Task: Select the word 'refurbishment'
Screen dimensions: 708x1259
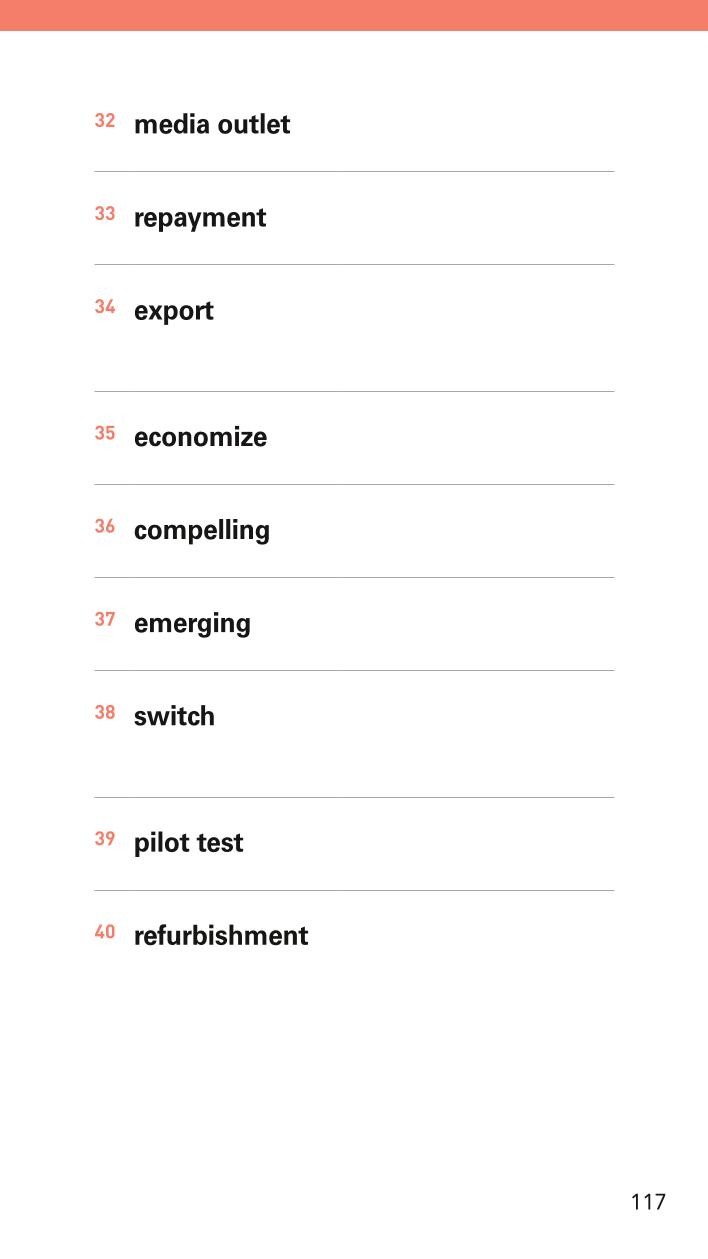Action: 221,936
